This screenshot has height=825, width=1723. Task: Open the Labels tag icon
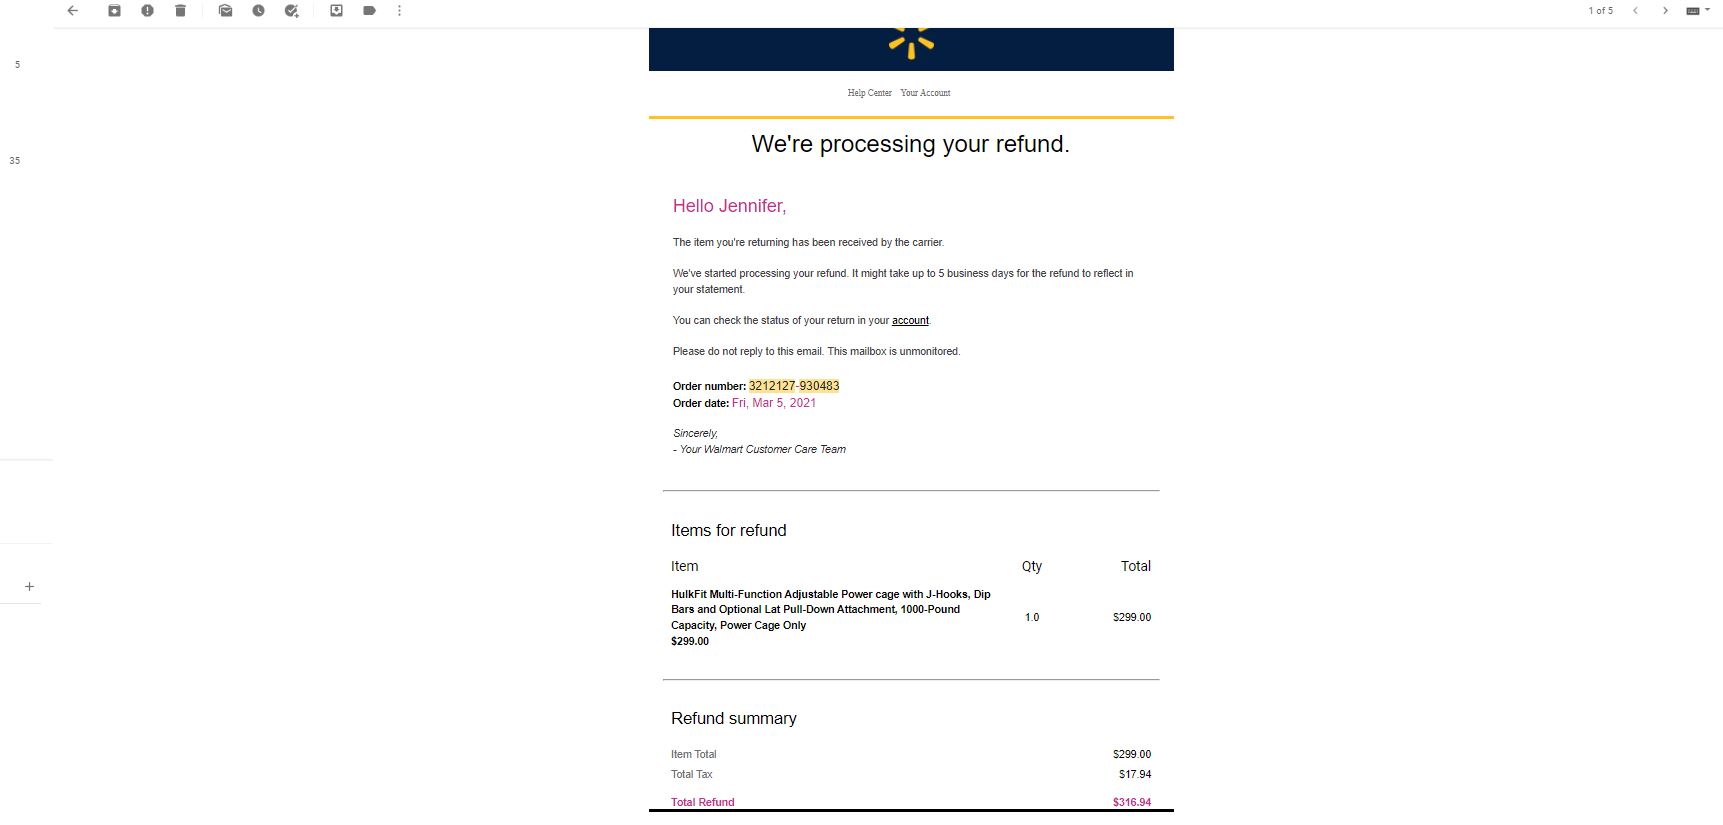(x=369, y=11)
